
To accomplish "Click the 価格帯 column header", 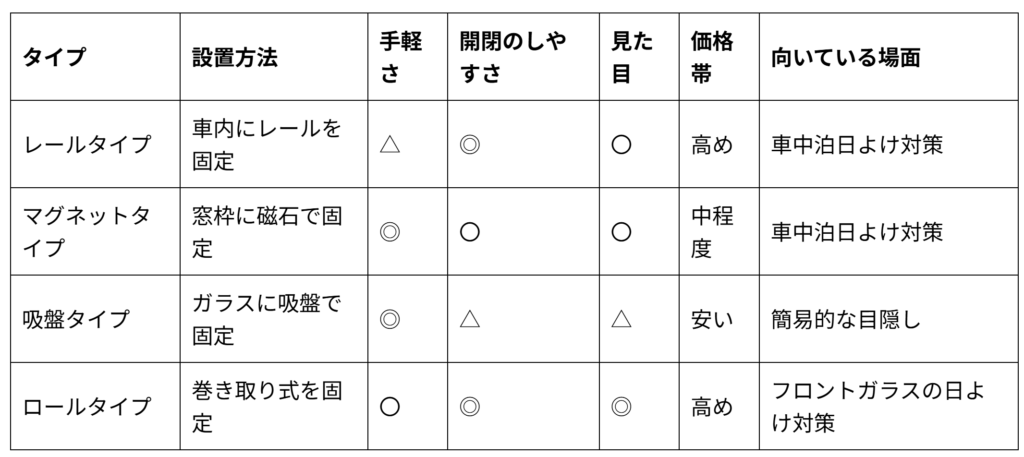I will [712, 57].
